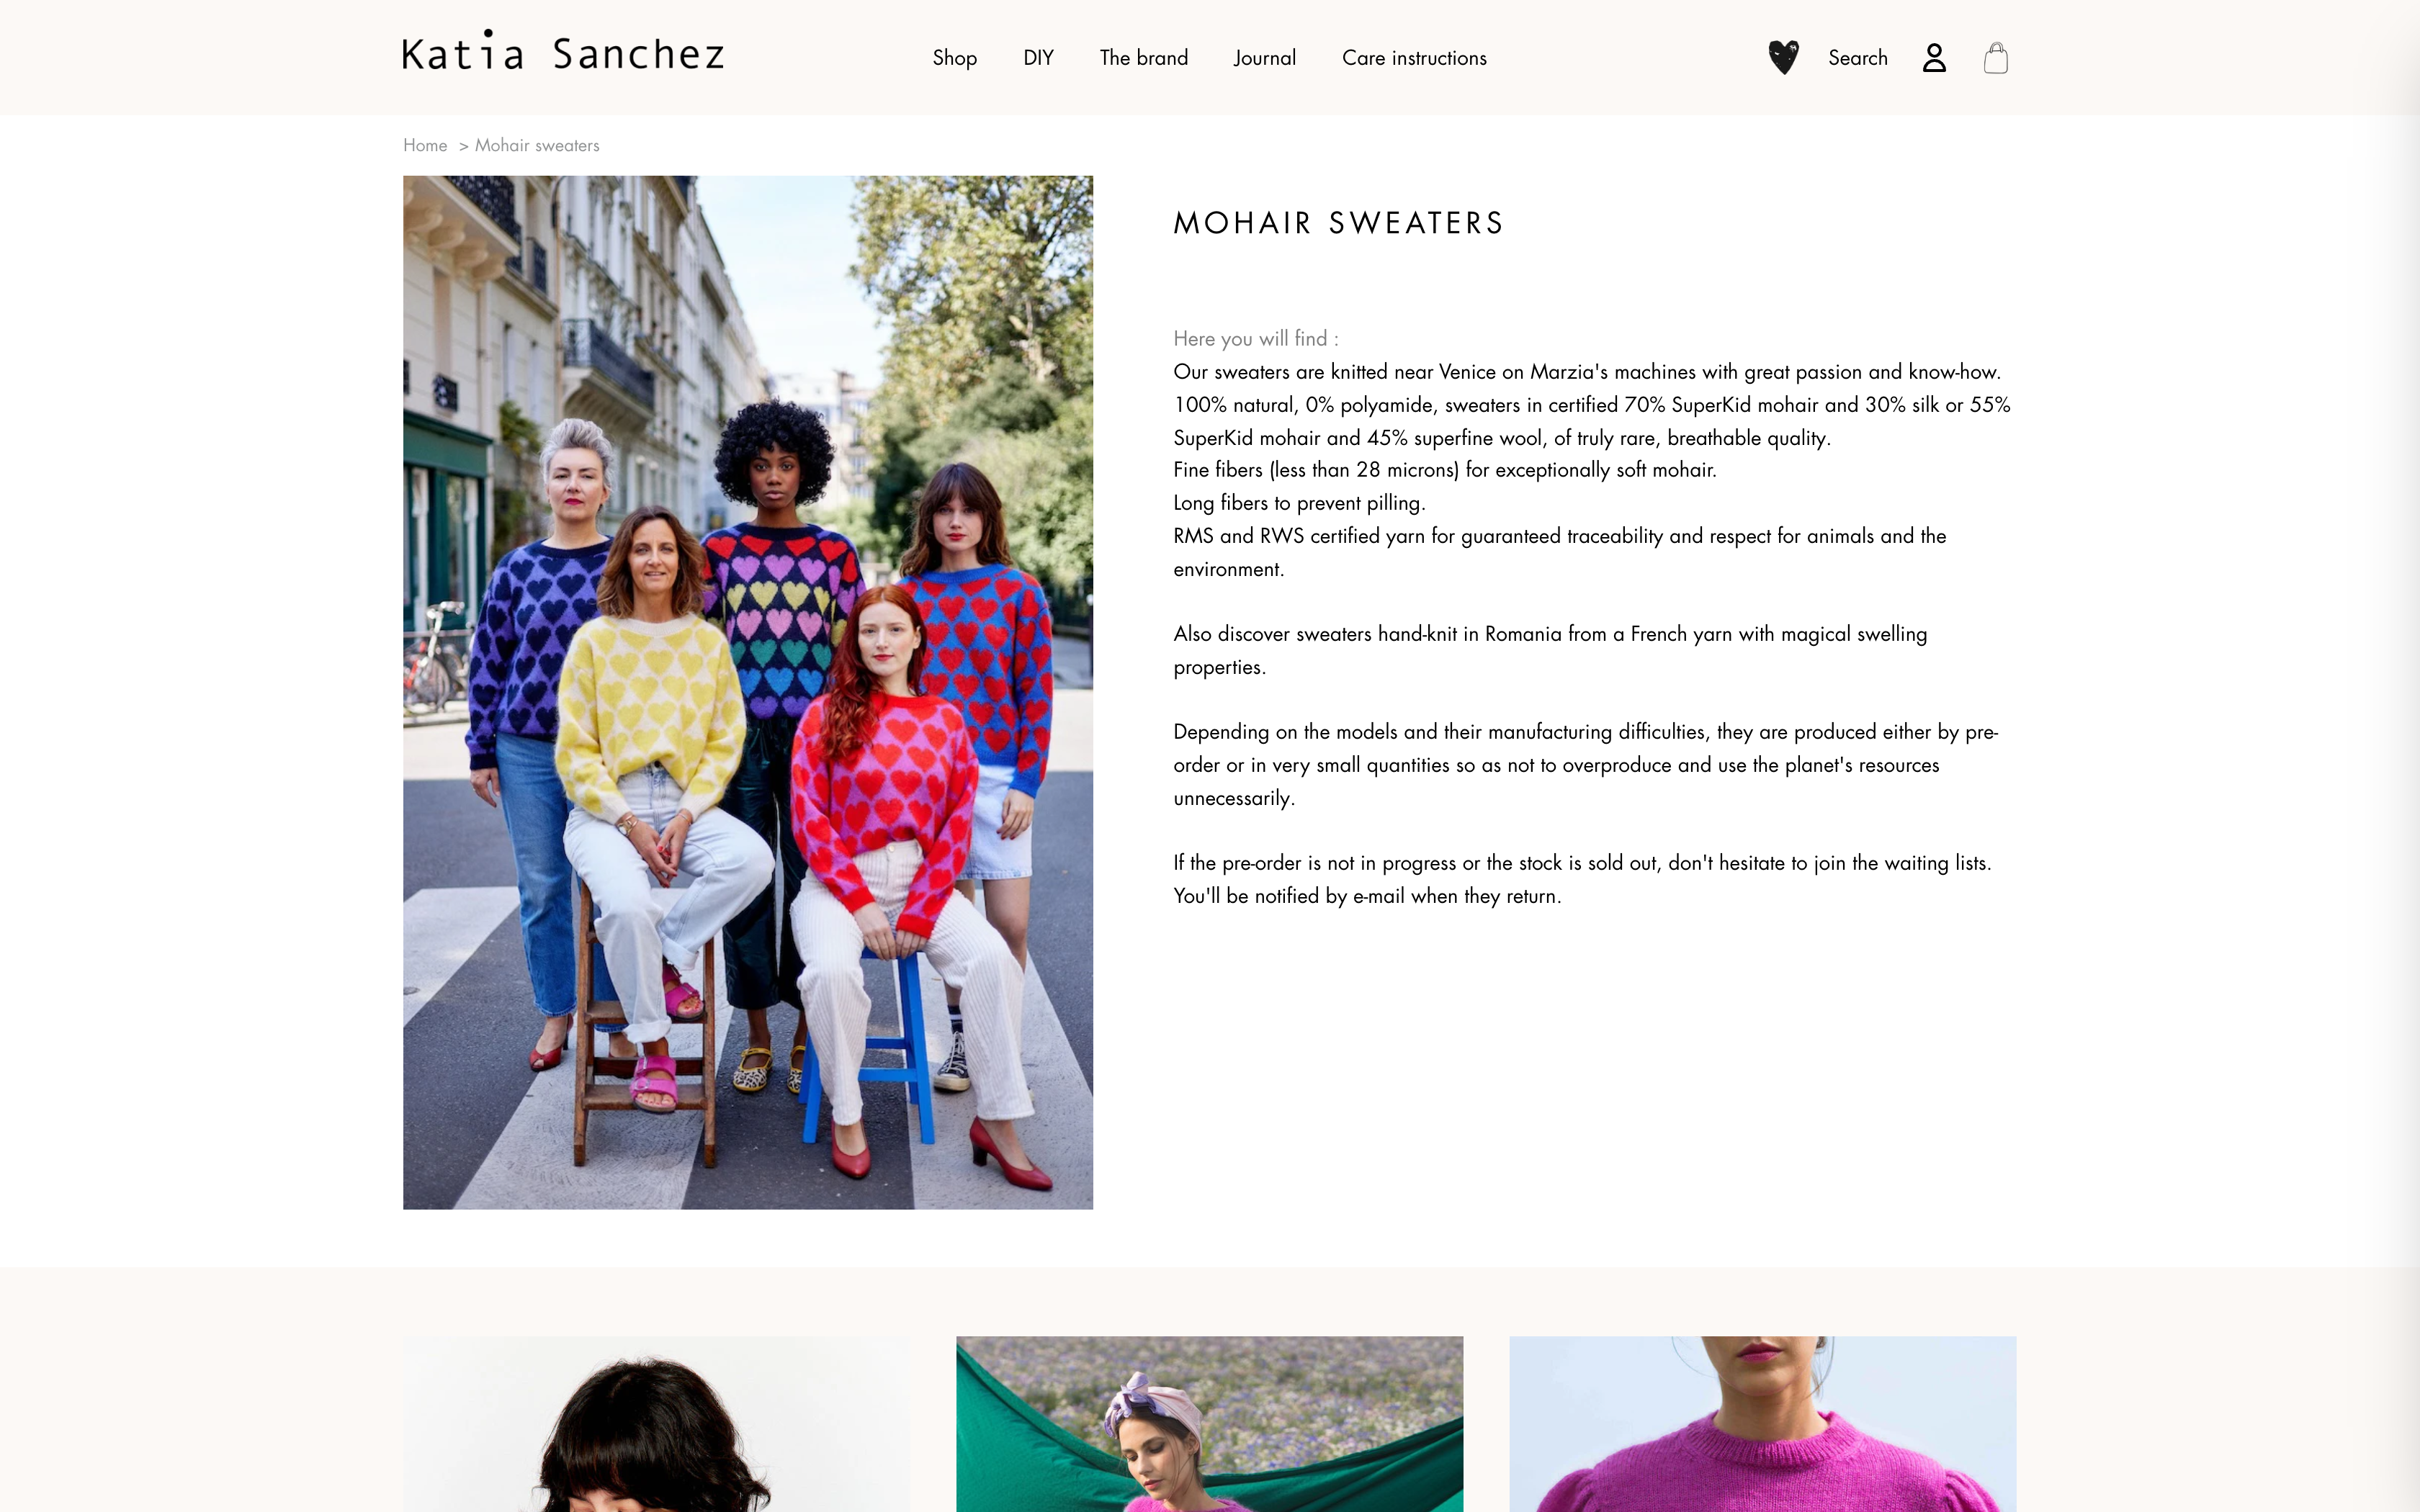
Task: Open the user account icon
Action: (x=1934, y=58)
